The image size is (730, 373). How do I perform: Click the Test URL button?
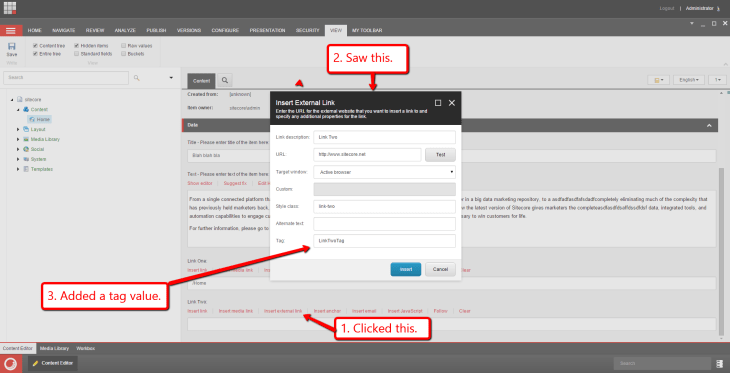pyautogui.click(x=440, y=155)
